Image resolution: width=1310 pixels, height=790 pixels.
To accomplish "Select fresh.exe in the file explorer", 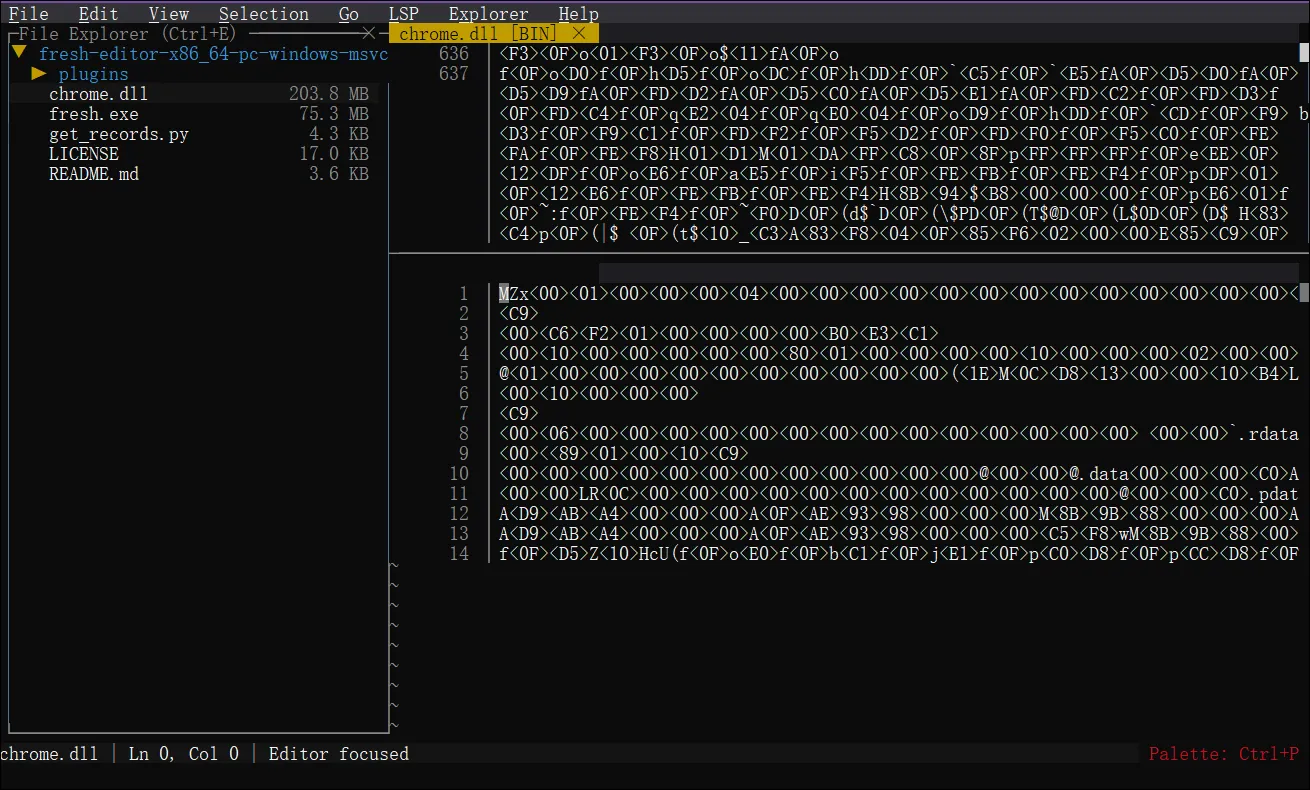I will click(x=93, y=114).
